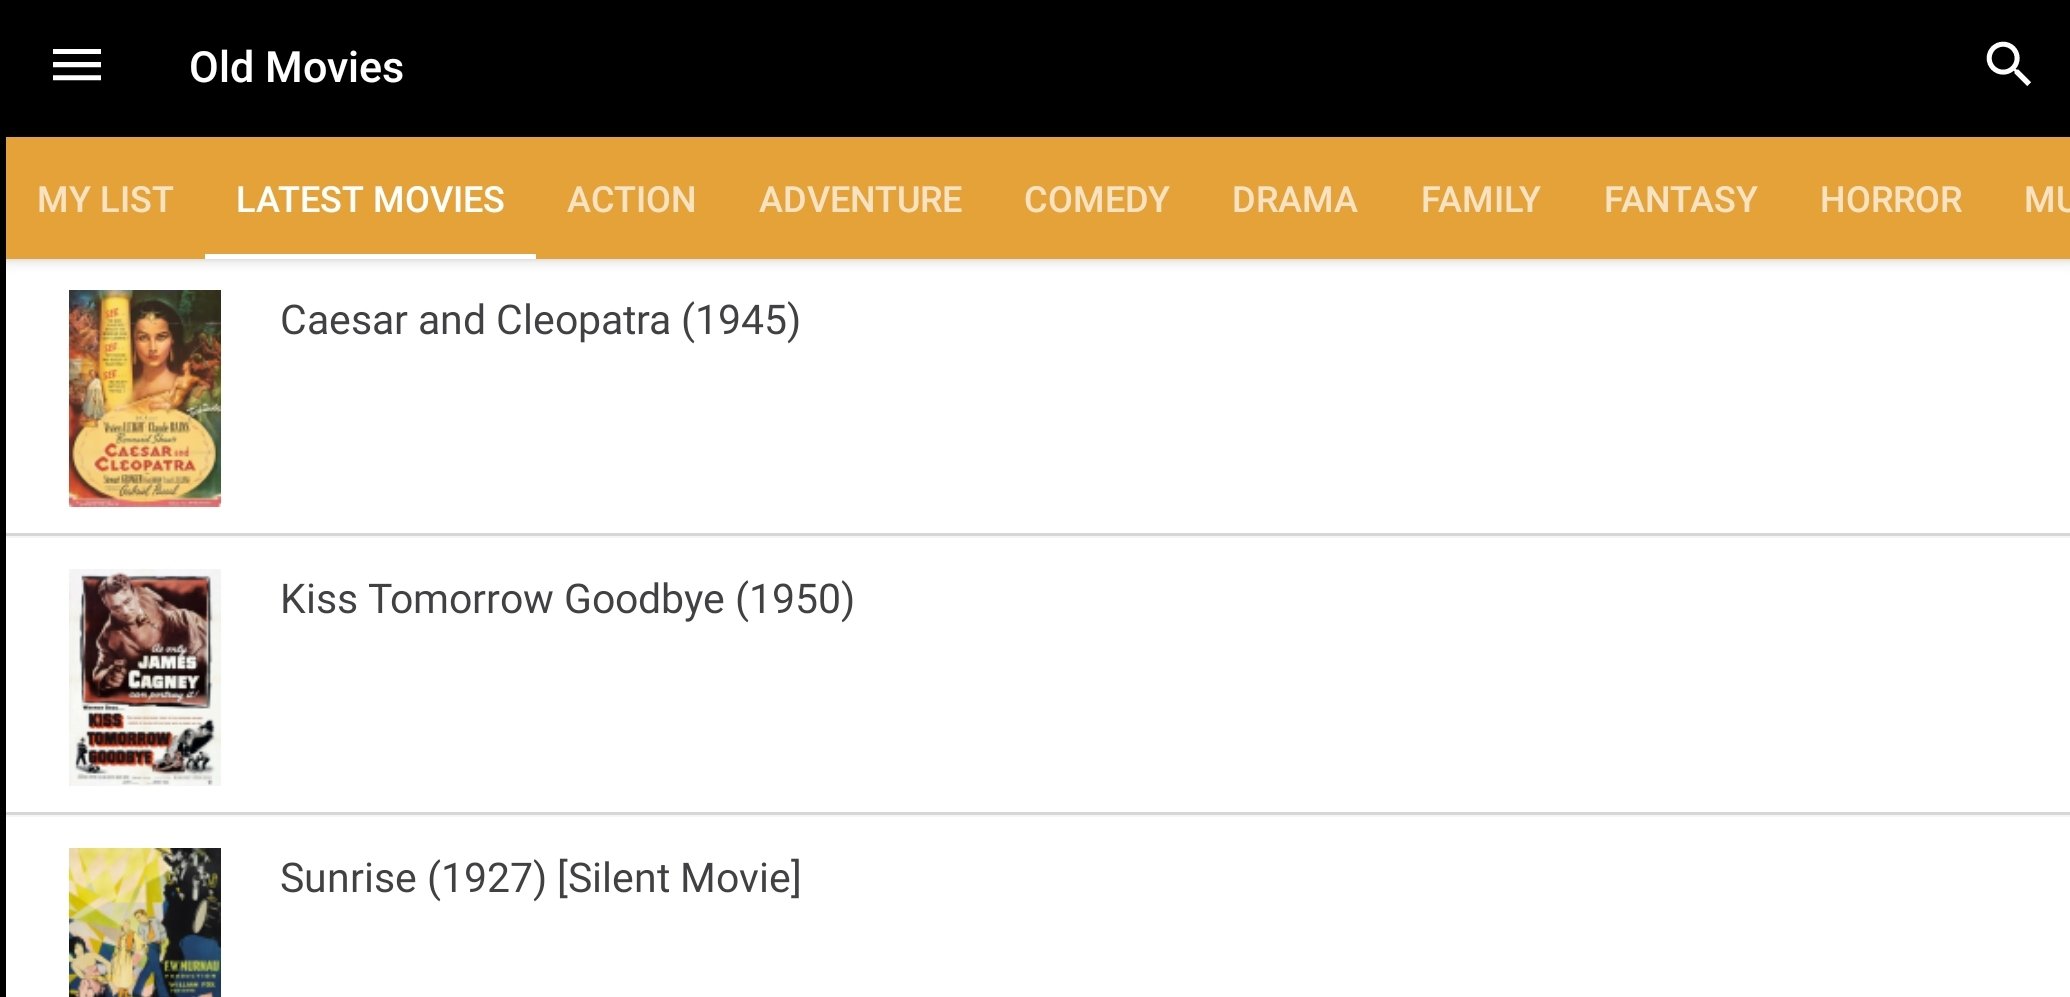Select Kiss Tomorrow Goodbye (1950) title
Image resolution: width=2070 pixels, height=997 pixels.
coord(567,599)
